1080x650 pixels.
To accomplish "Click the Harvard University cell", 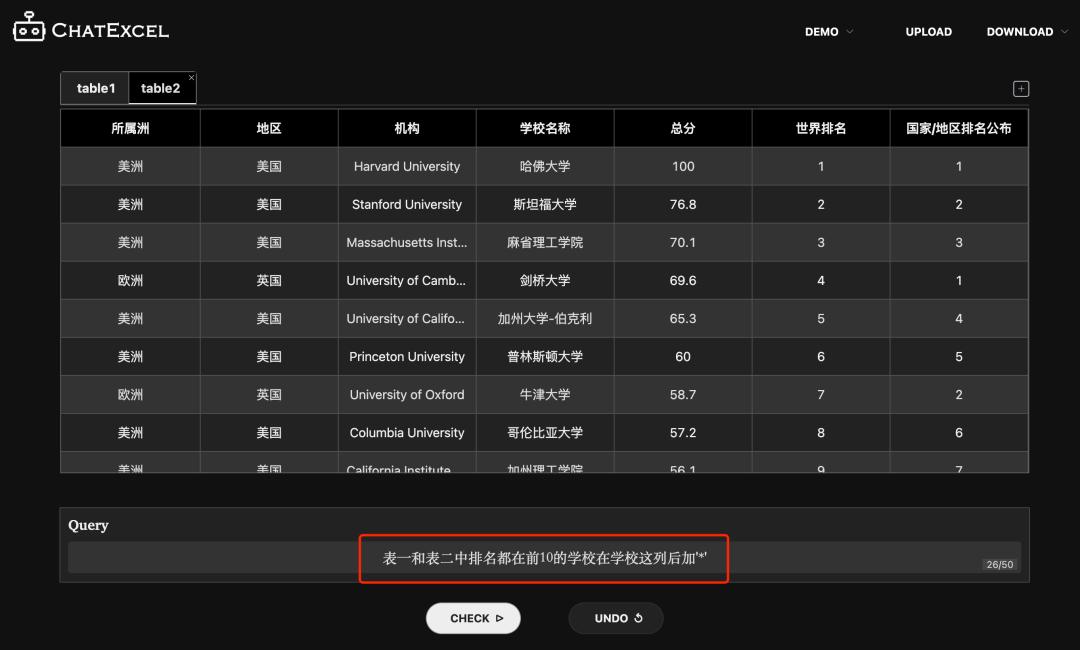I will coord(406,166).
